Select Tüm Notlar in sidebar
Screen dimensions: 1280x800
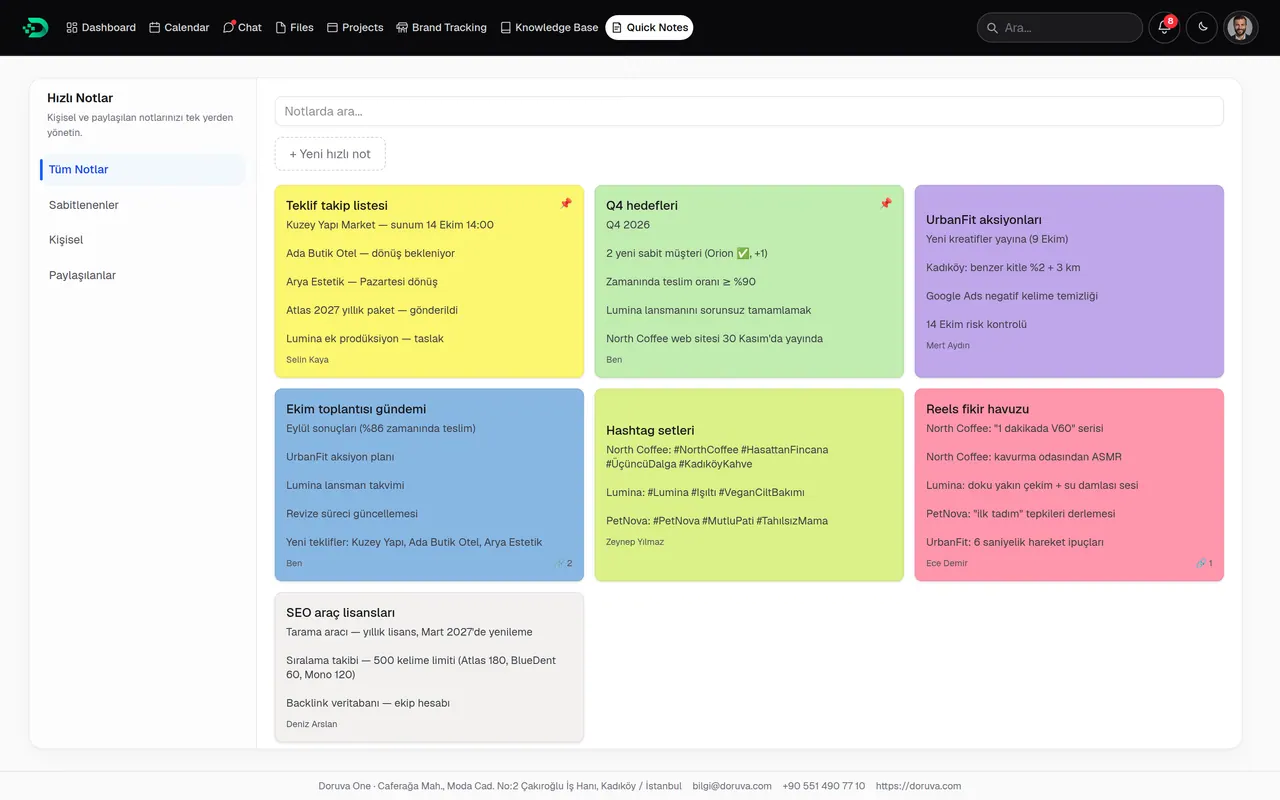[143, 170]
